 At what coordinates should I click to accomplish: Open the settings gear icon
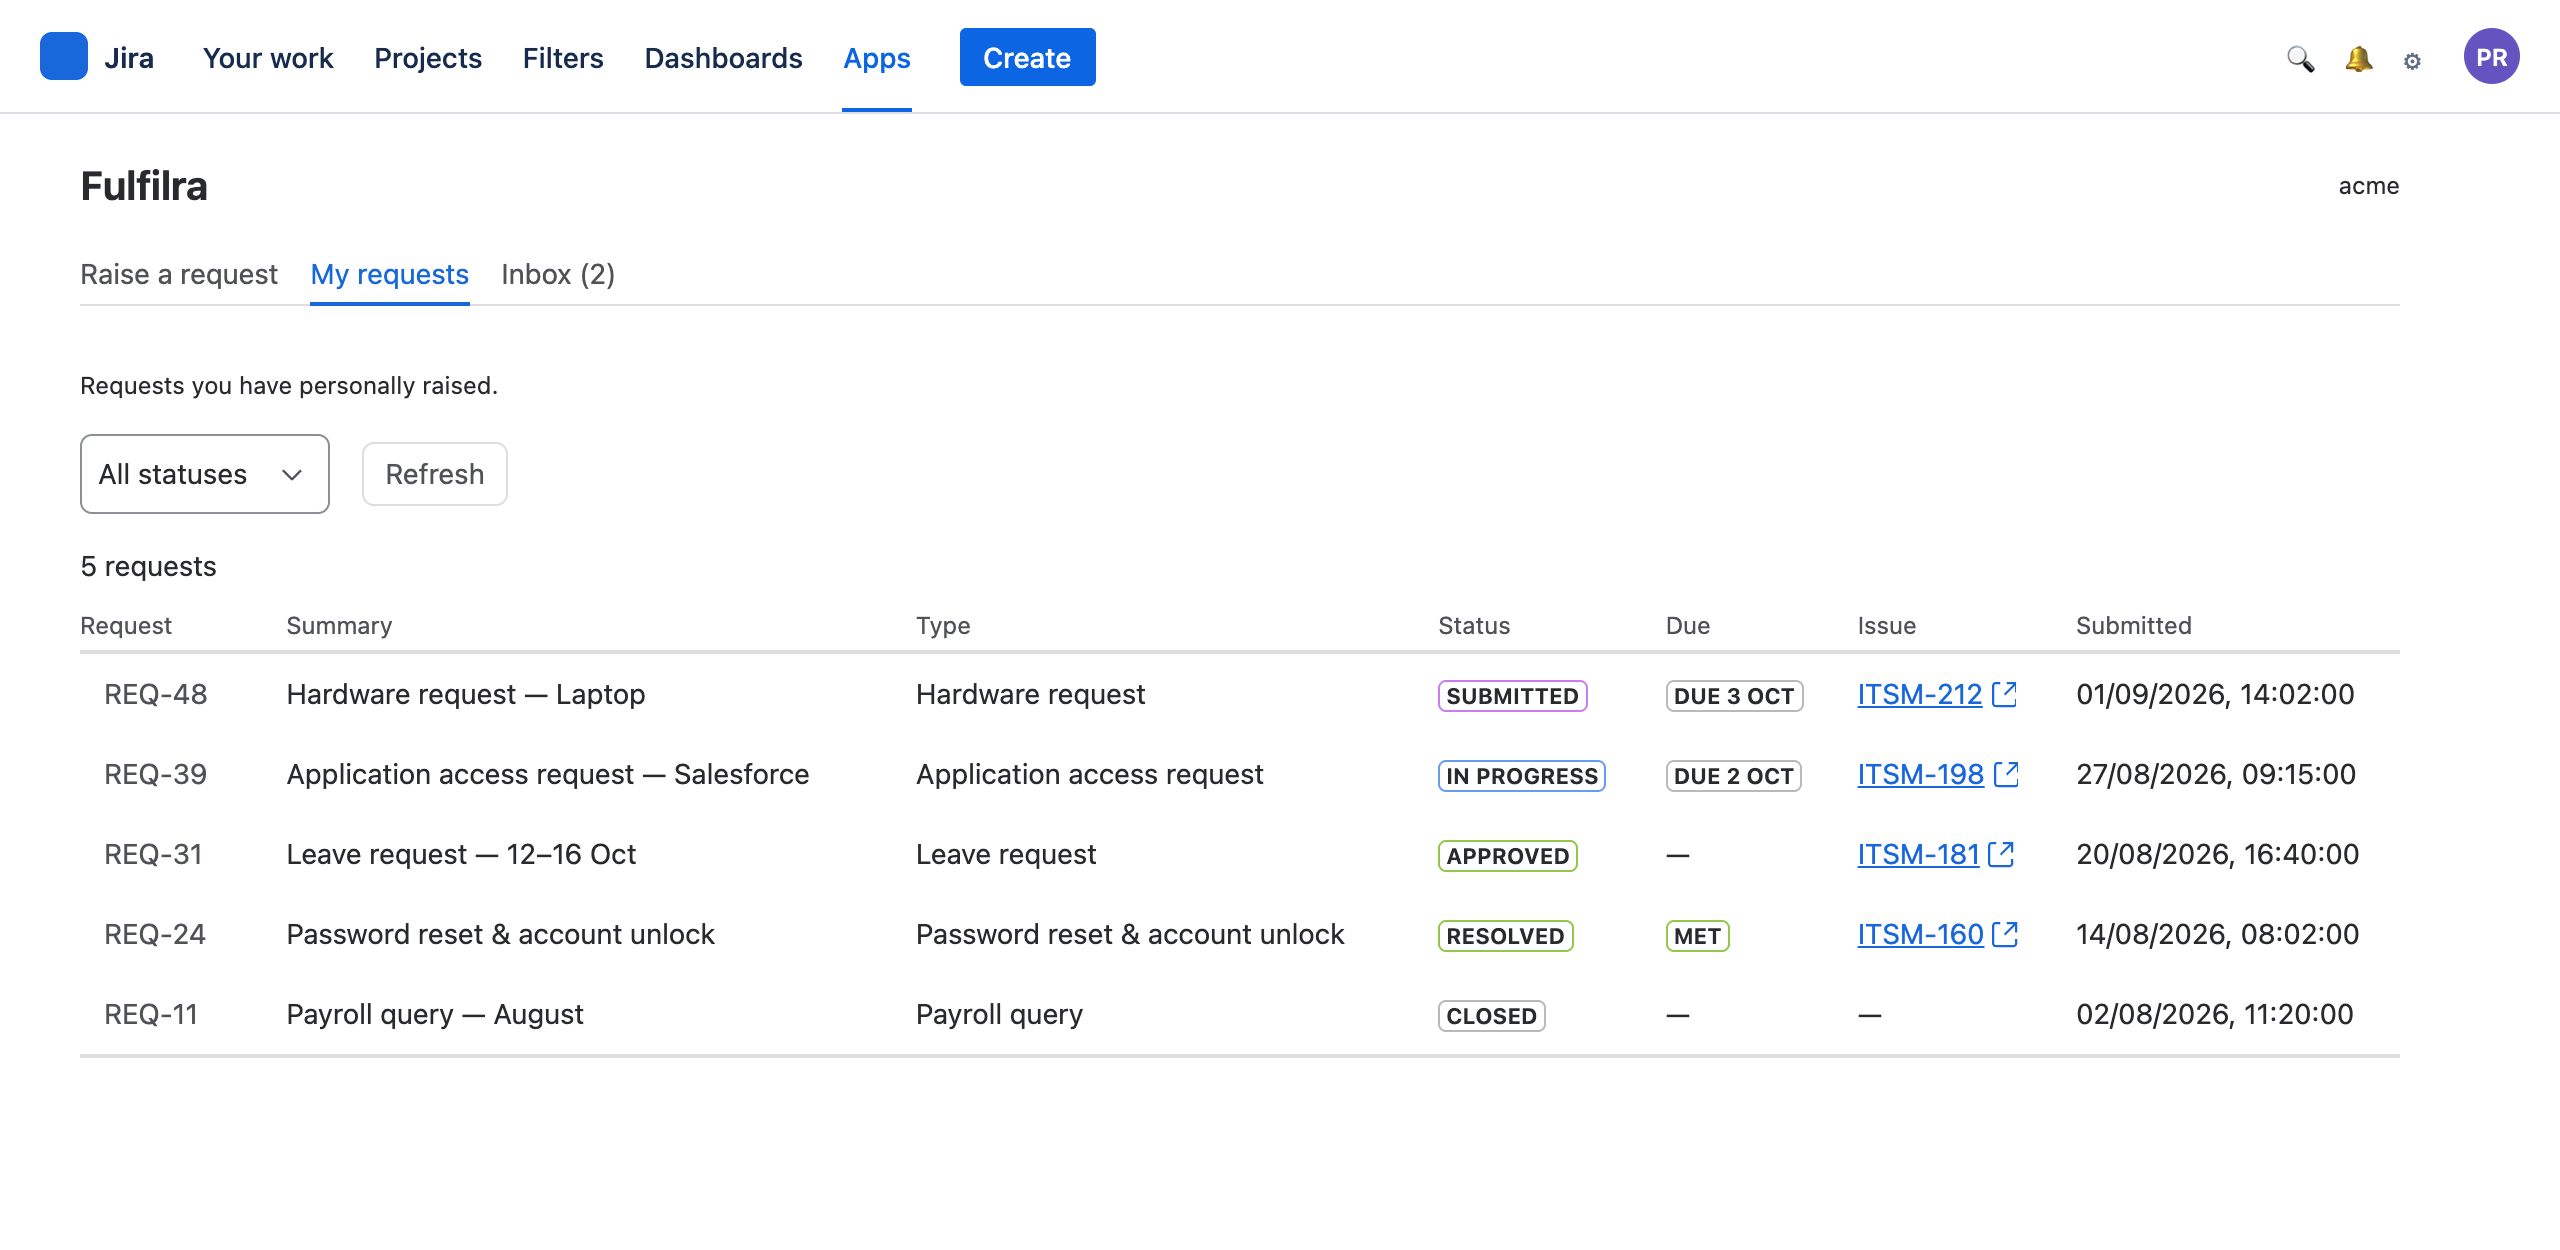click(x=2412, y=61)
